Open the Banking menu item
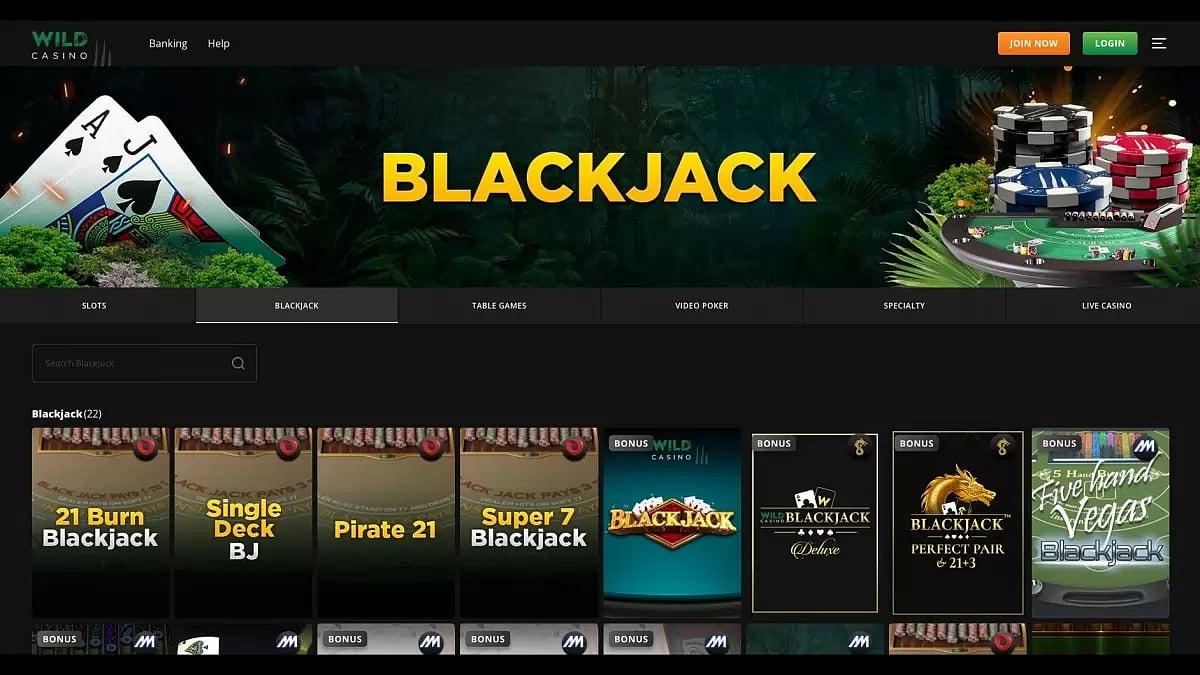The width and height of the screenshot is (1200, 675). (x=167, y=43)
